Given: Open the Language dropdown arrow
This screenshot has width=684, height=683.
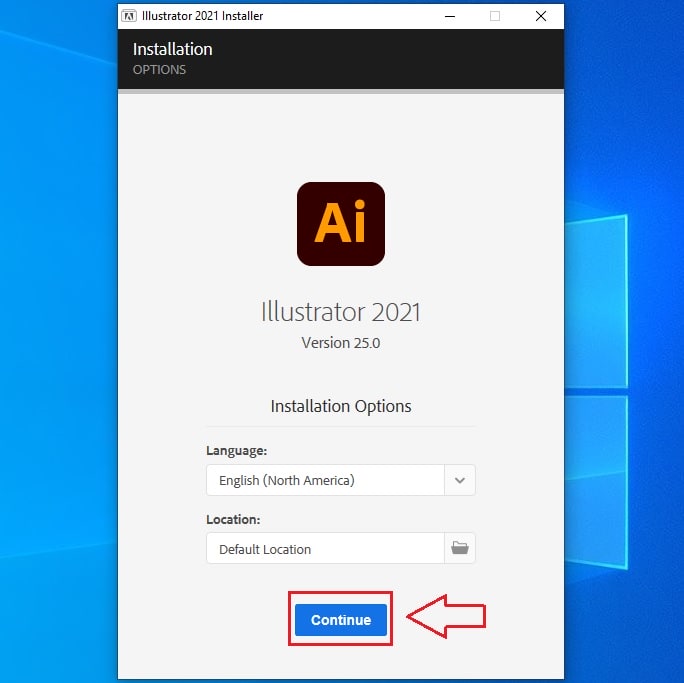Looking at the screenshot, I should pyautogui.click(x=460, y=480).
